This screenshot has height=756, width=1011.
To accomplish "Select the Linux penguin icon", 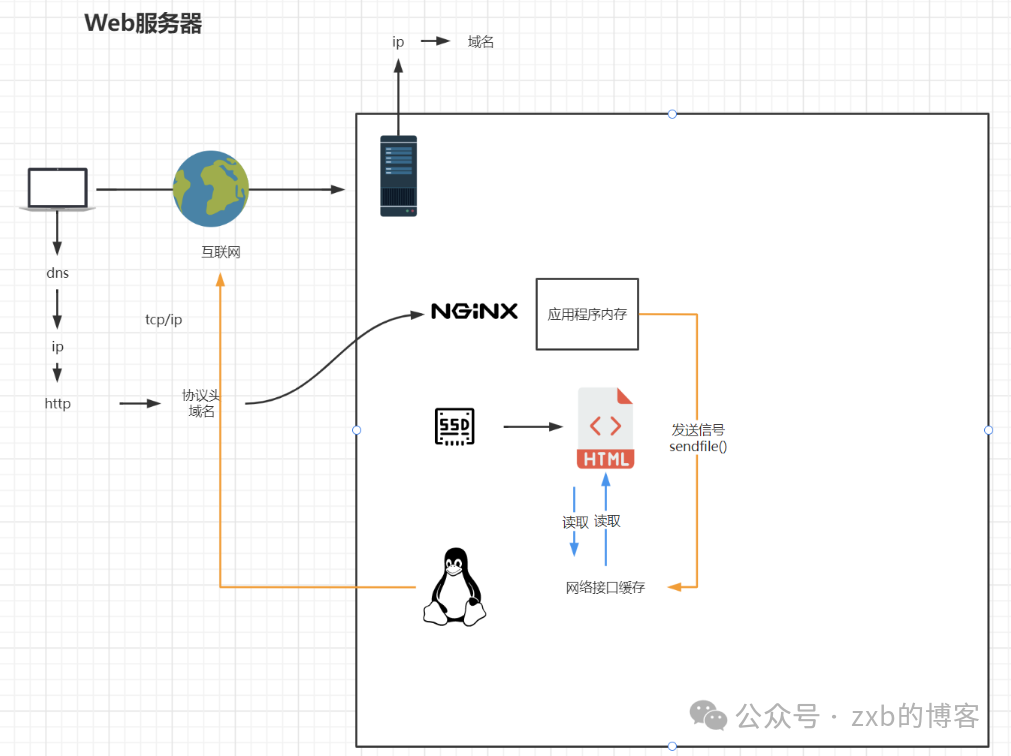I will pyautogui.click(x=454, y=588).
